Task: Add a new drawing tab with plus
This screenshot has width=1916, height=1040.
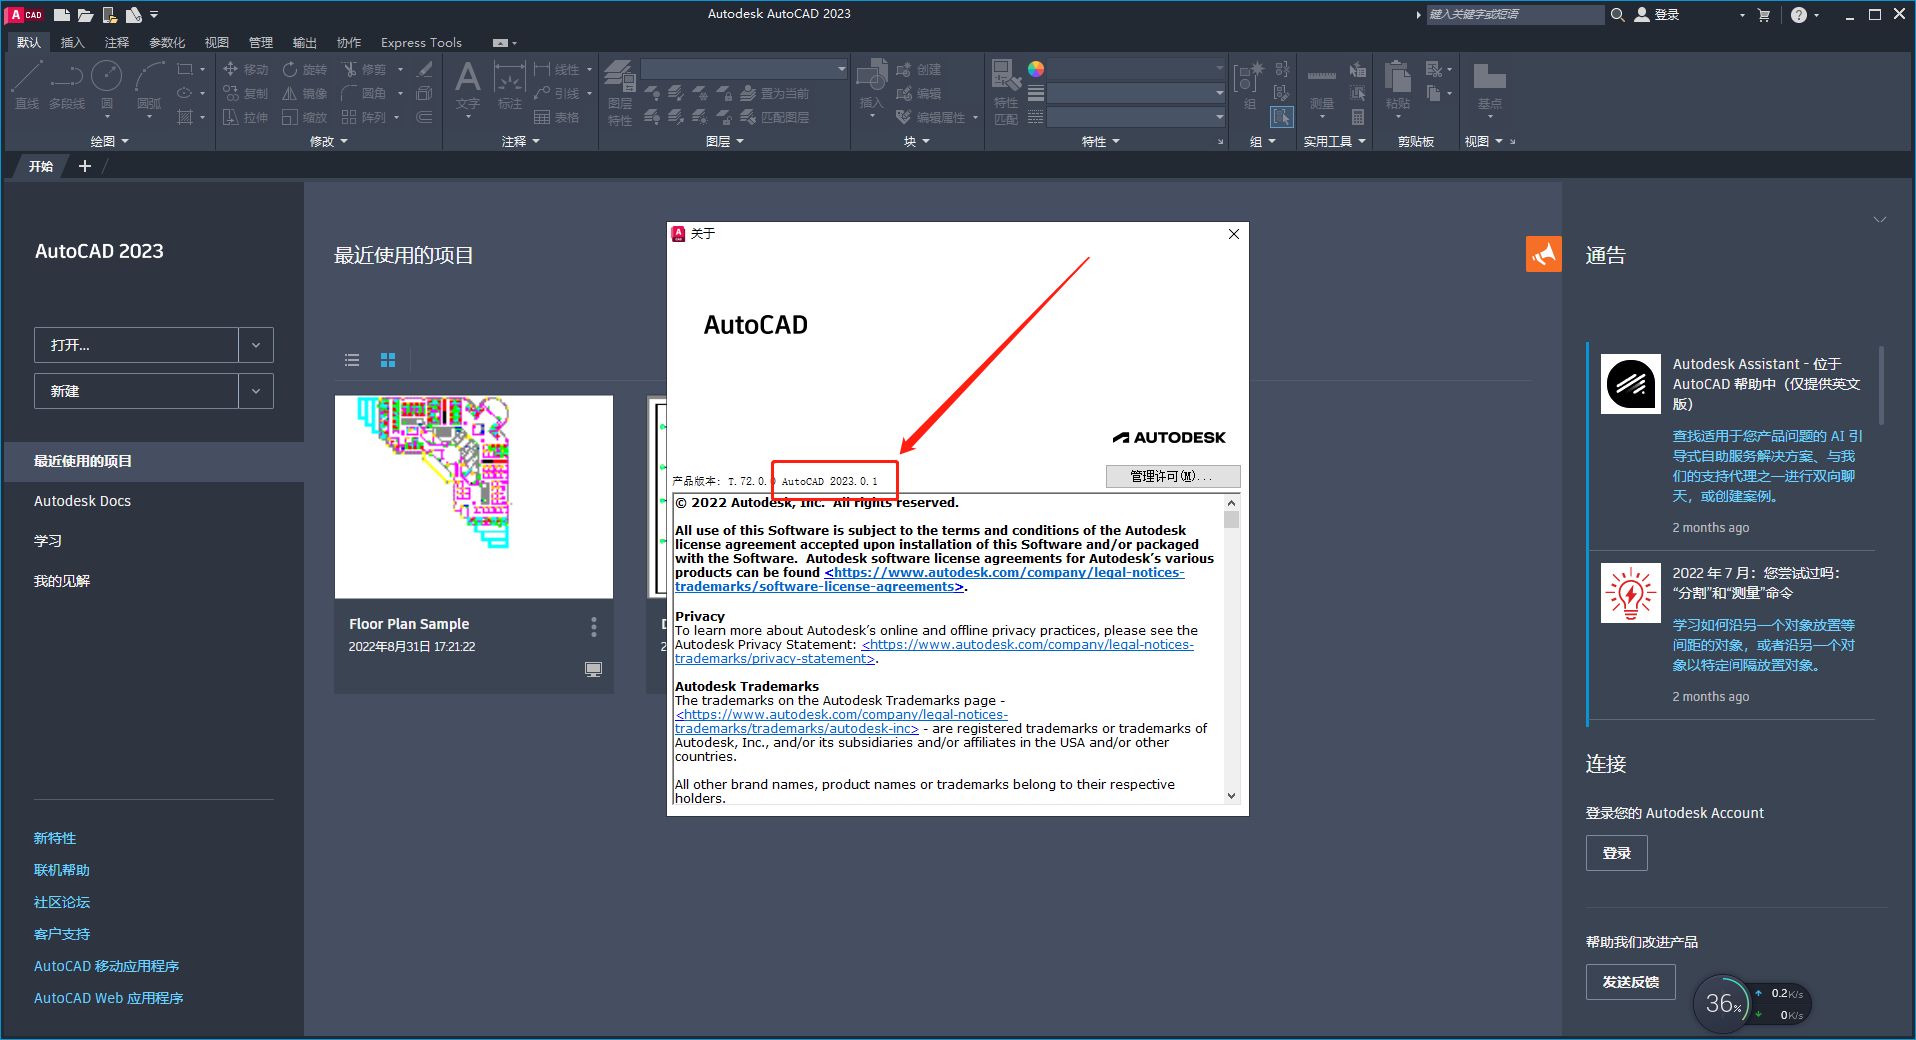Action: (x=85, y=166)
